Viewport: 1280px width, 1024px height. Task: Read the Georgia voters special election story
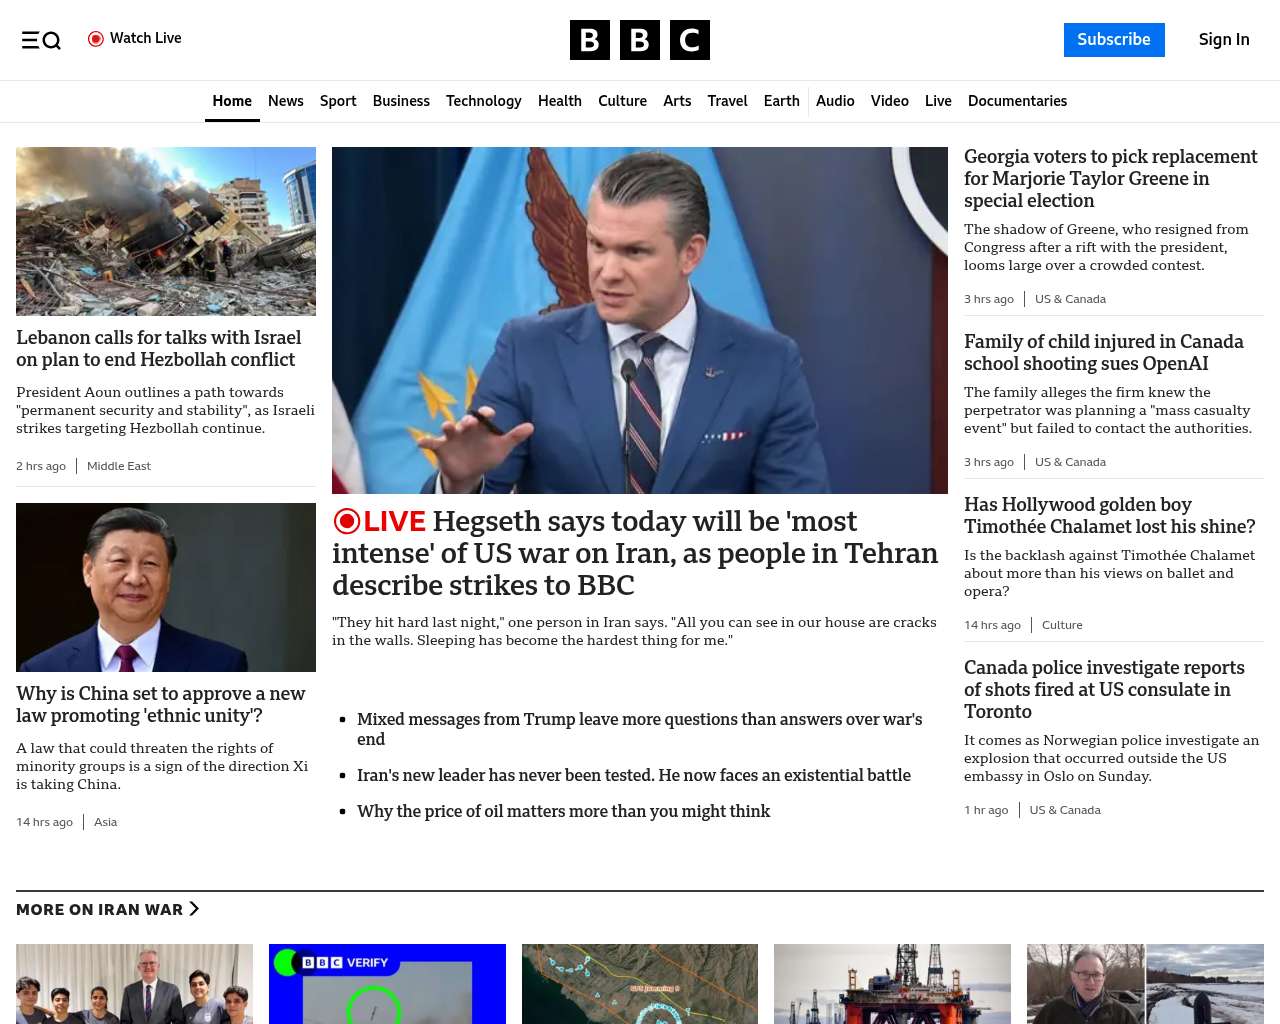tap(1110, 178)
